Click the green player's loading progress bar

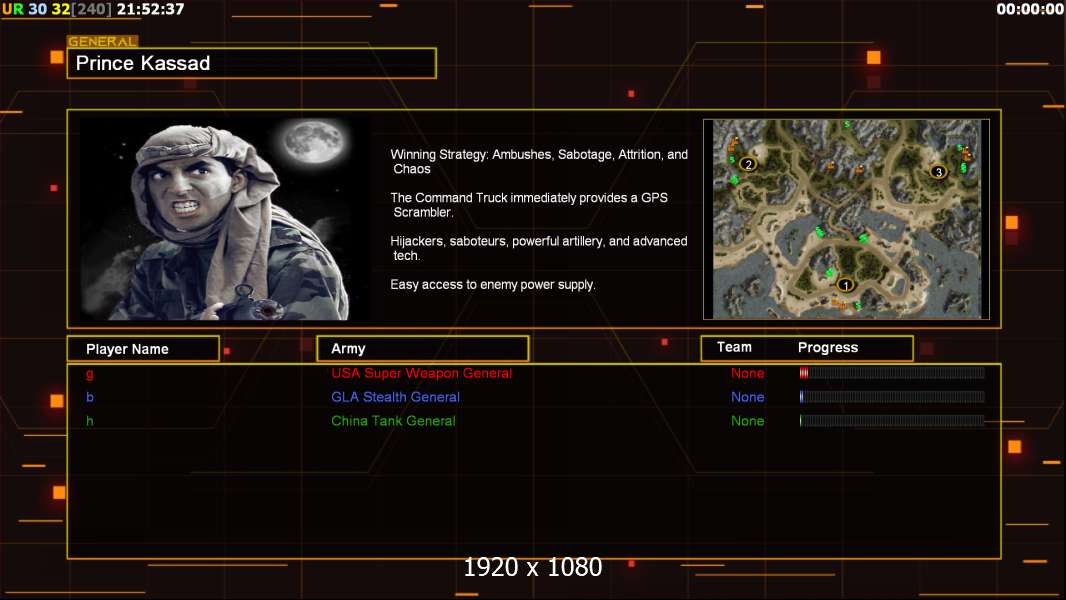tap(892, 420)
